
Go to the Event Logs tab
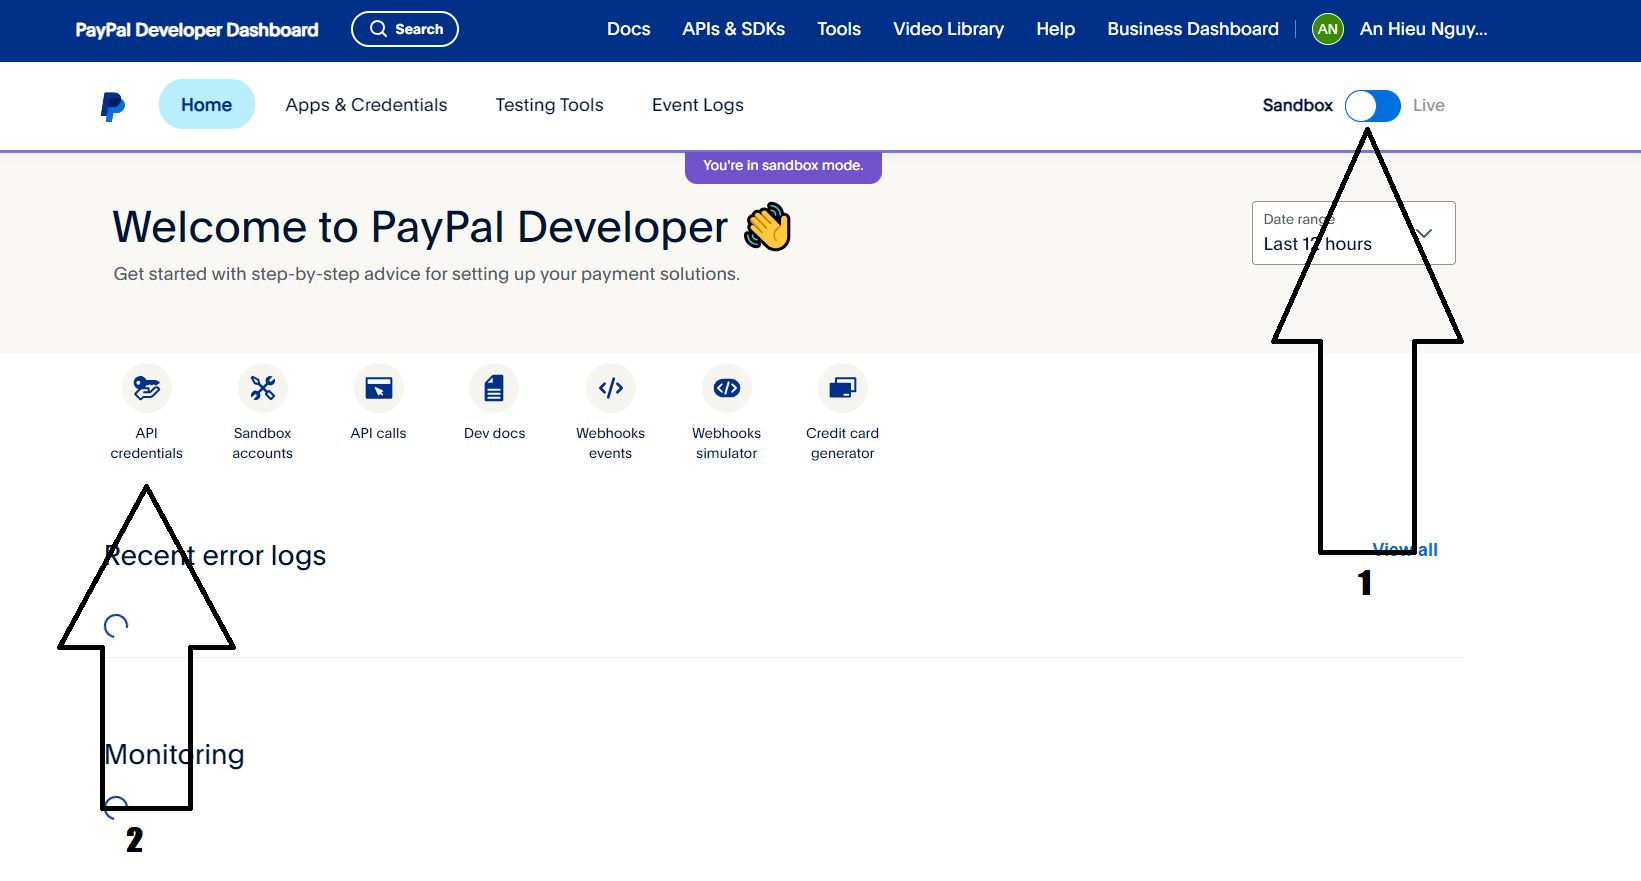pyautogui.click(x=697, y=105)
